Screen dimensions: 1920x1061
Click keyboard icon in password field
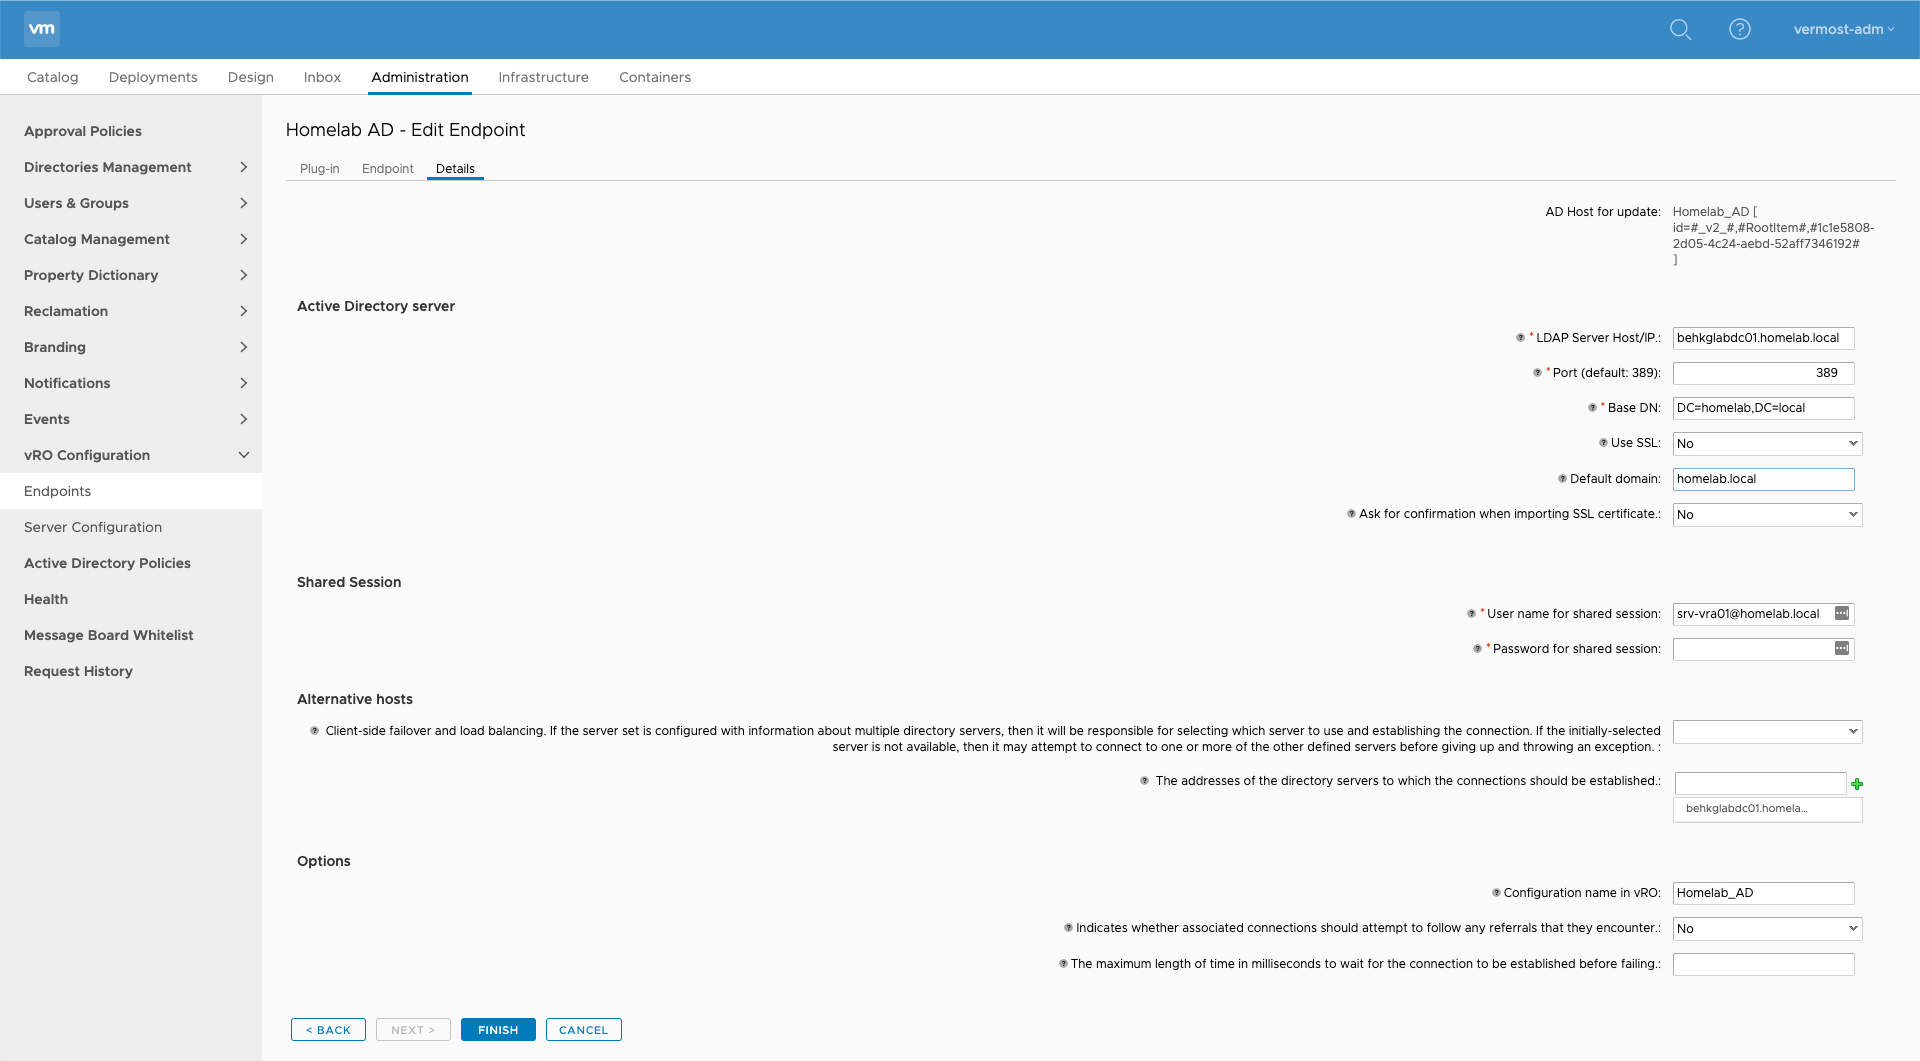[x=1842, y=648]
